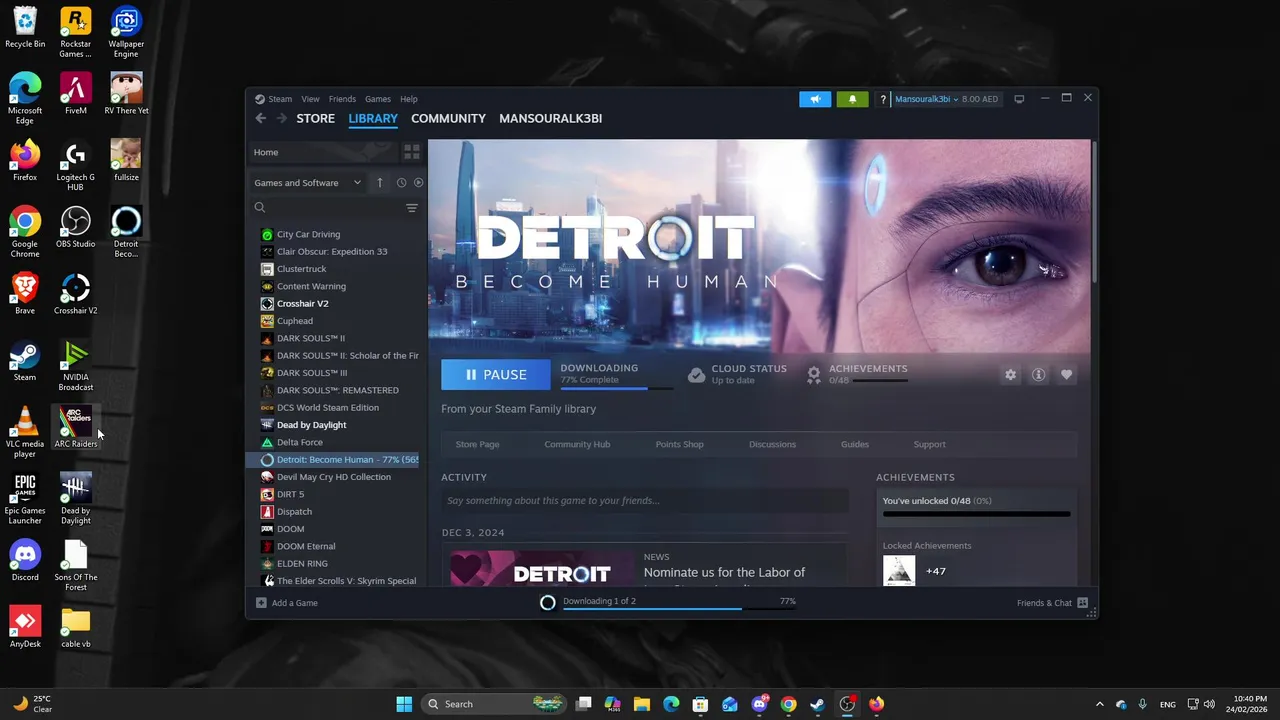The width and height of the screenshot is (1280, 720).
Task: Open File Explorer from the taskbar
Action: [642, 704]
